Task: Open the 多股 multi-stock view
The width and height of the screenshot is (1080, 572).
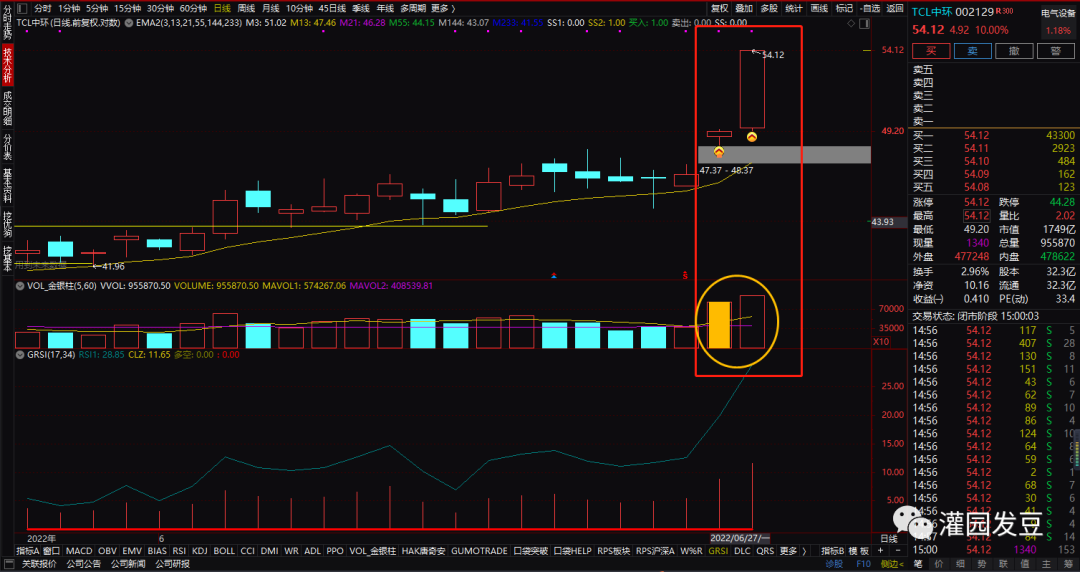Action: pos(769,8)
